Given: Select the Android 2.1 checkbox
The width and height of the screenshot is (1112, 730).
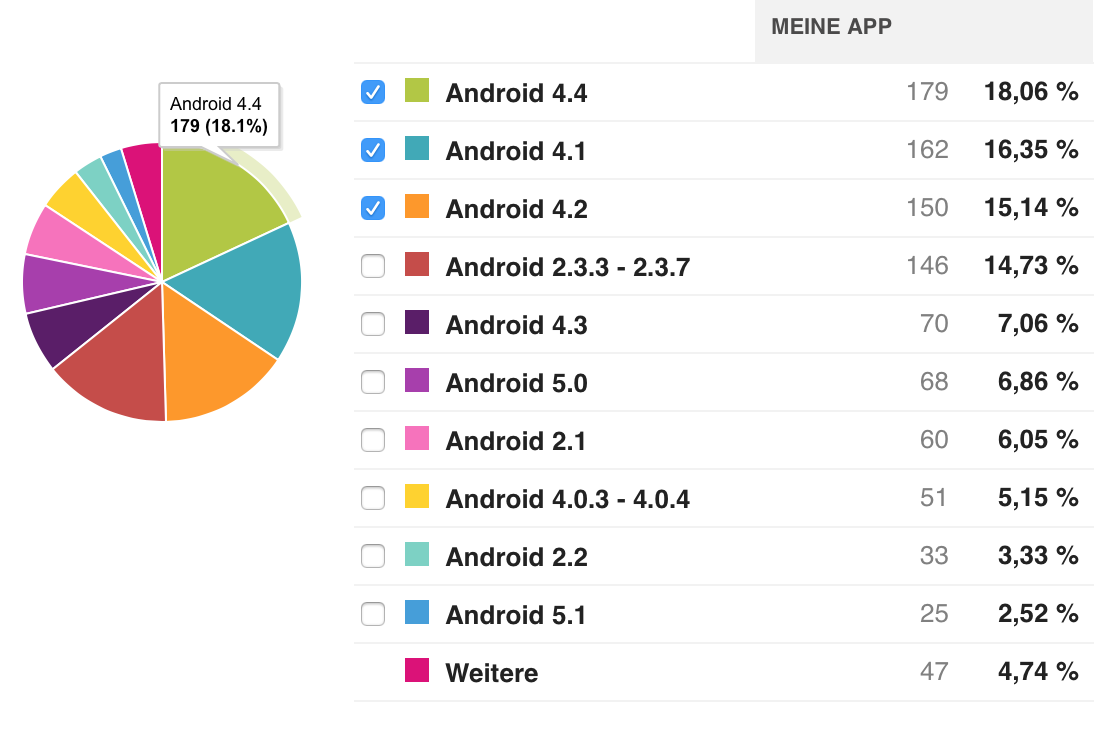Looking at the screenshot, I should [x=373, y=441].
